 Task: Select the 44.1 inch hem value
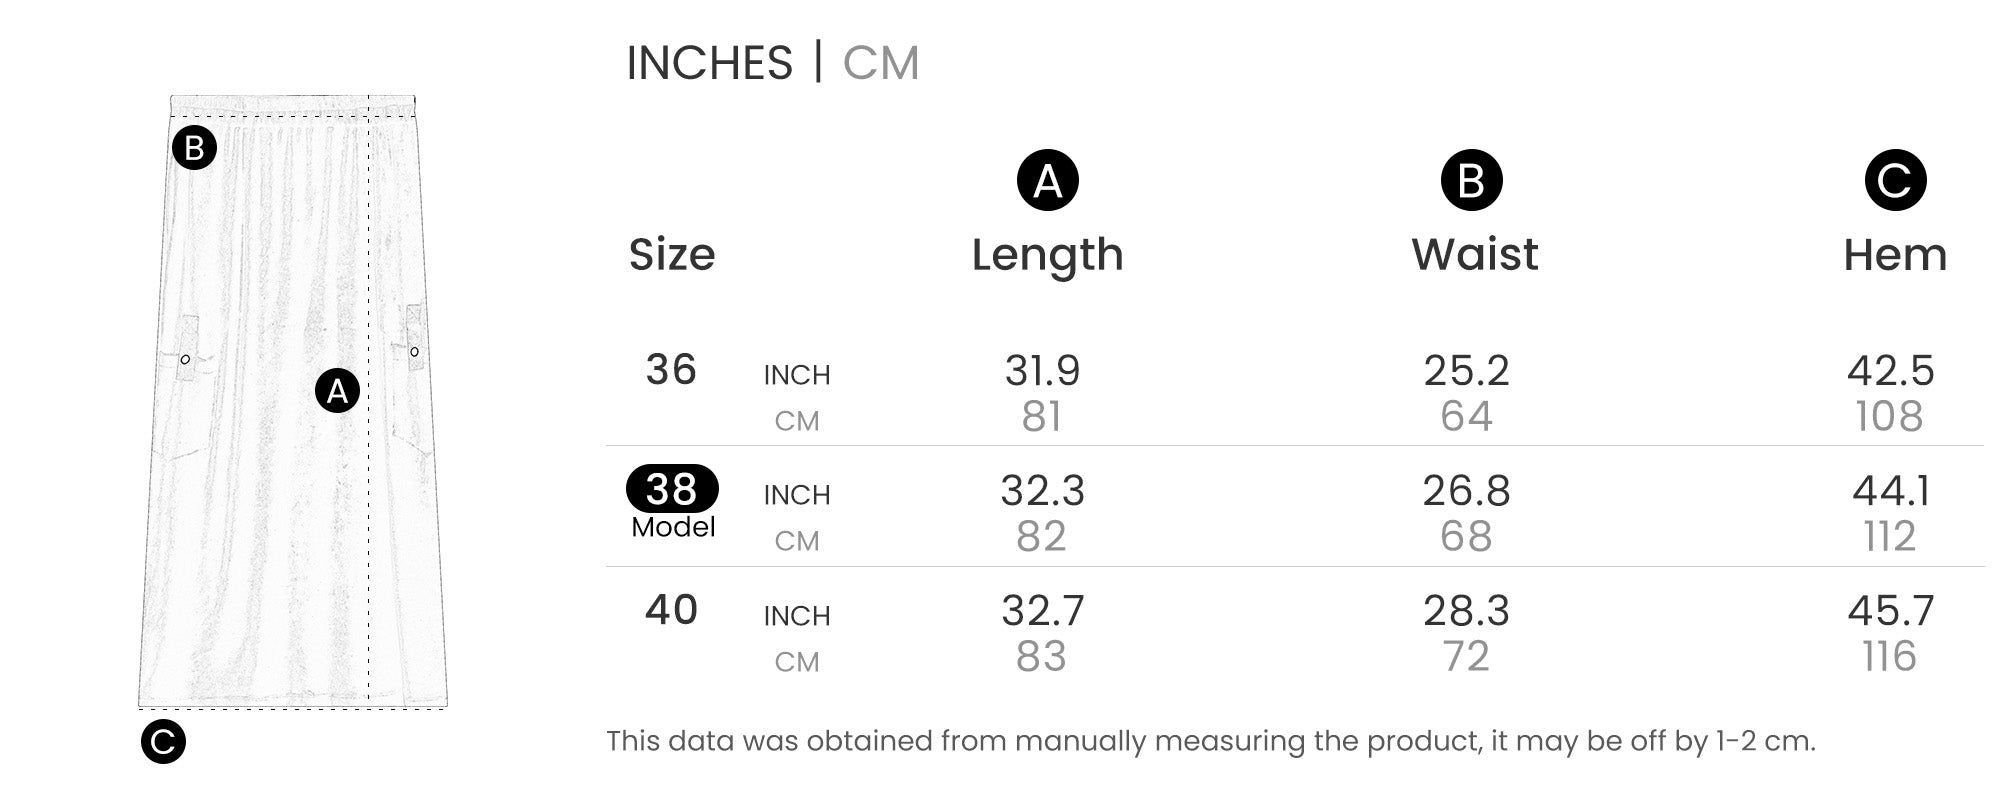click(x=1890, y=491)
